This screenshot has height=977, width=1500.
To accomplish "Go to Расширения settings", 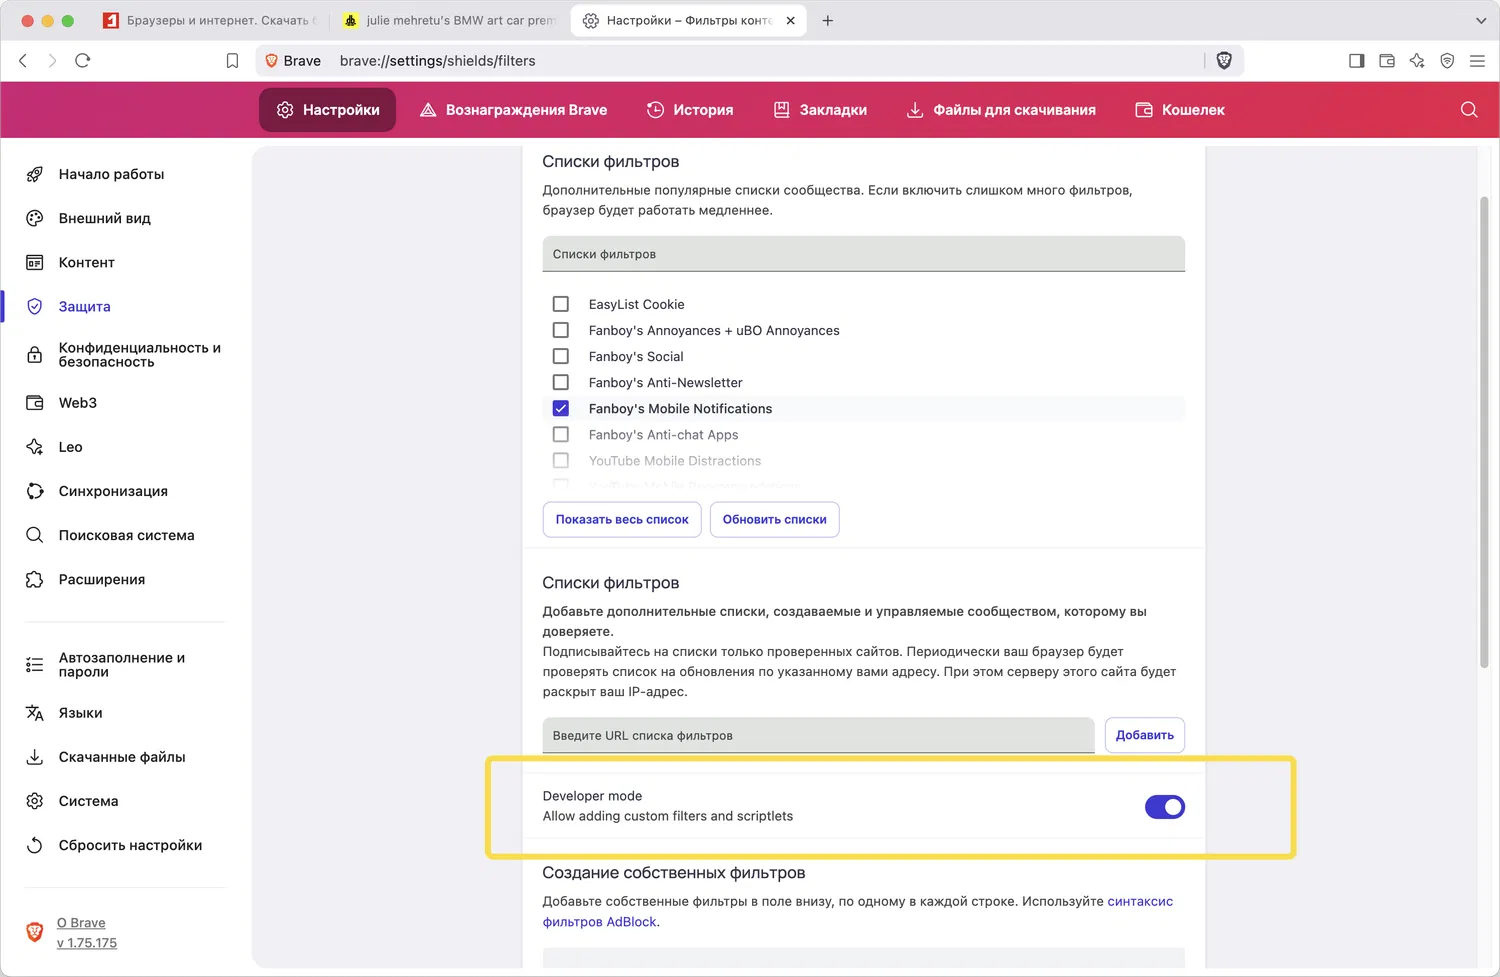I will [x=102, y=579].
